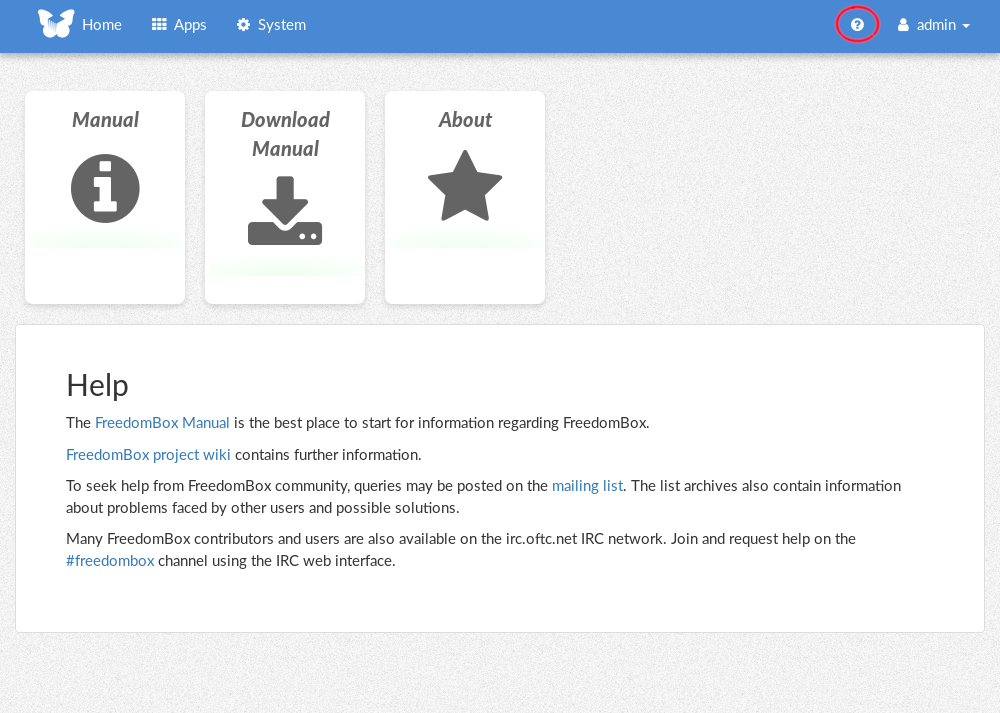Image resolution: width=1000 pixels, height=713 pixels.
Task: Open the #freedombox IRC channel link
Action: coord(110,561)
